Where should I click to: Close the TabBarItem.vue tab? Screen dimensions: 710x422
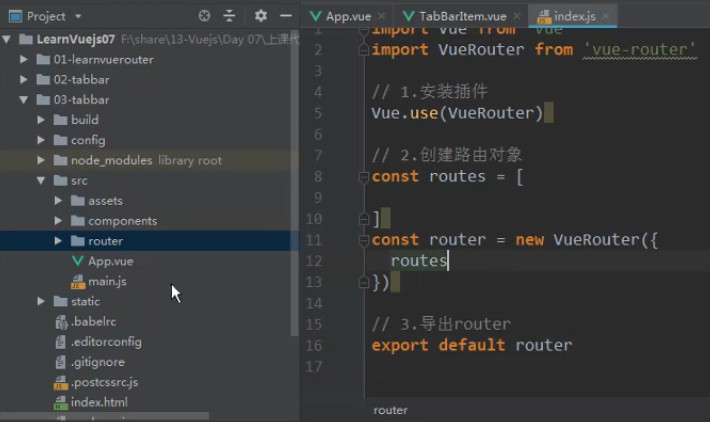coord(517,16)
